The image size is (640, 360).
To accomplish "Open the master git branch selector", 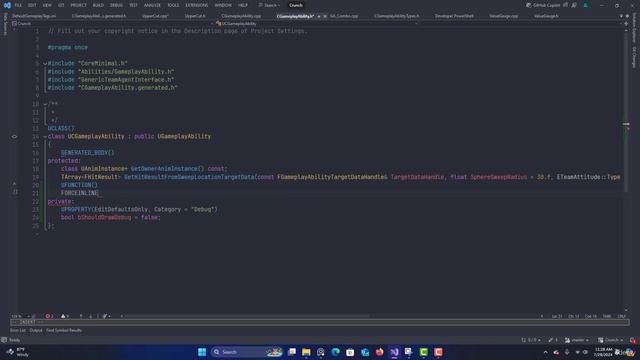I will [577, 340].
